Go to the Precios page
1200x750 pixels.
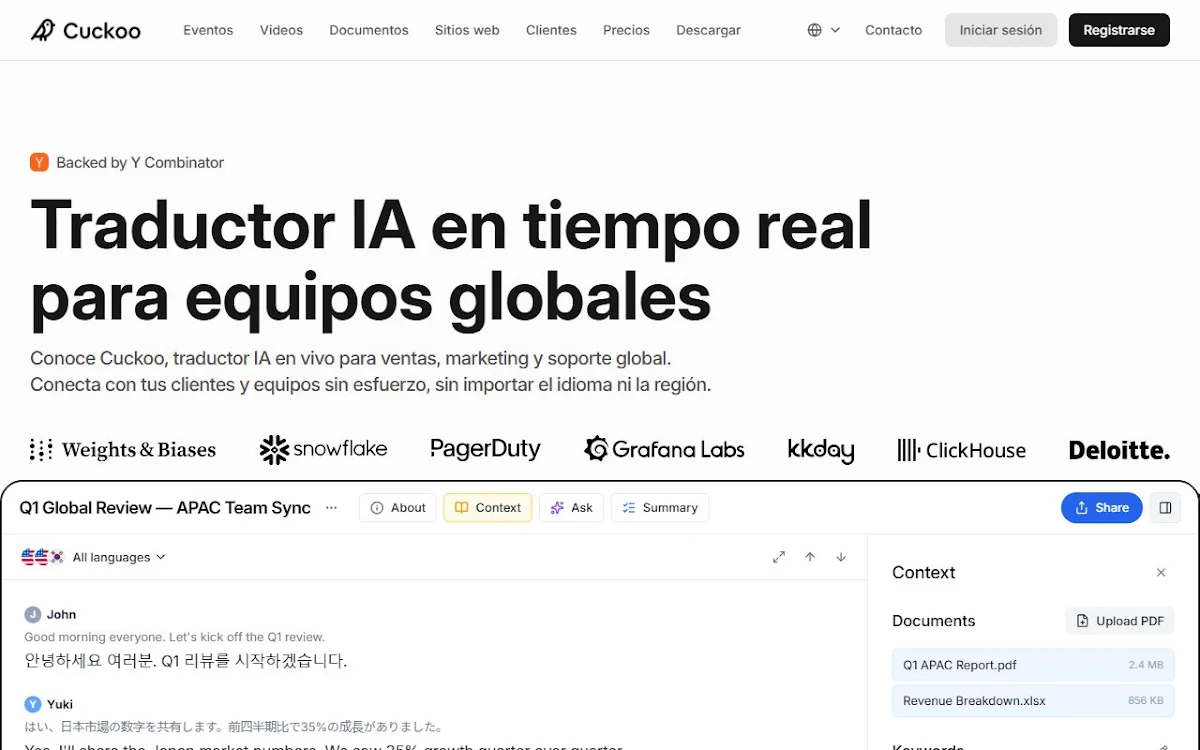click(x=626, y=30)
